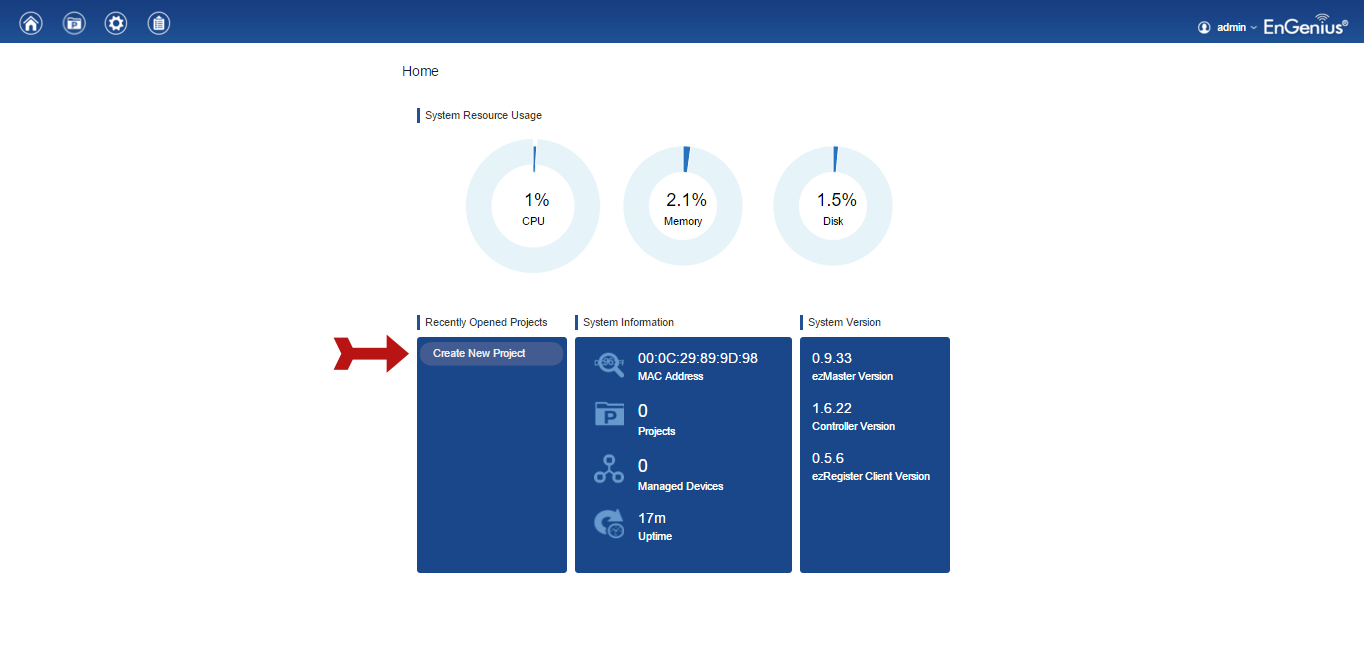Click the MAC Address magnifier icon
This screenshot has height=656, width=1364.
tap(609, 365)
